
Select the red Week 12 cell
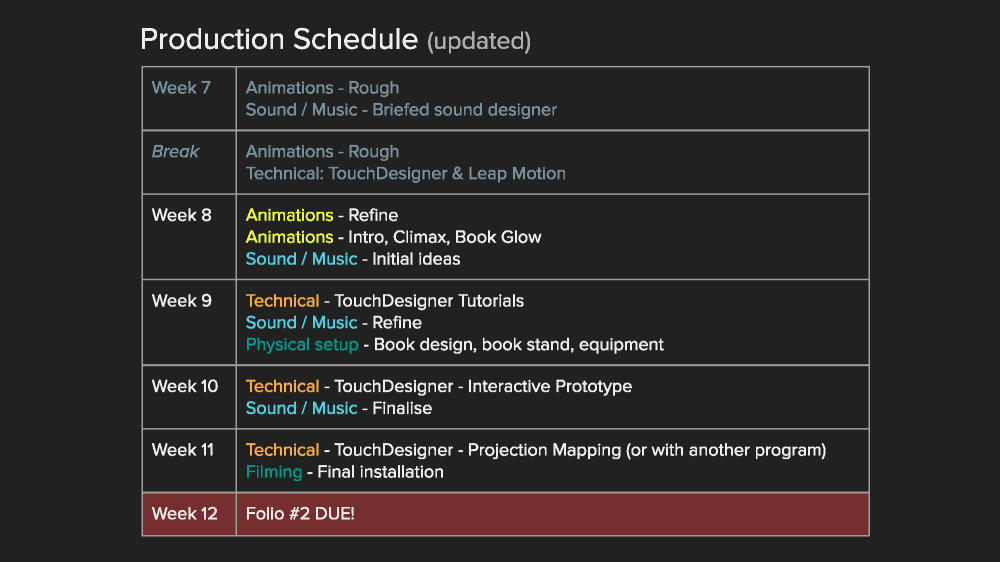tap(189, 514)
